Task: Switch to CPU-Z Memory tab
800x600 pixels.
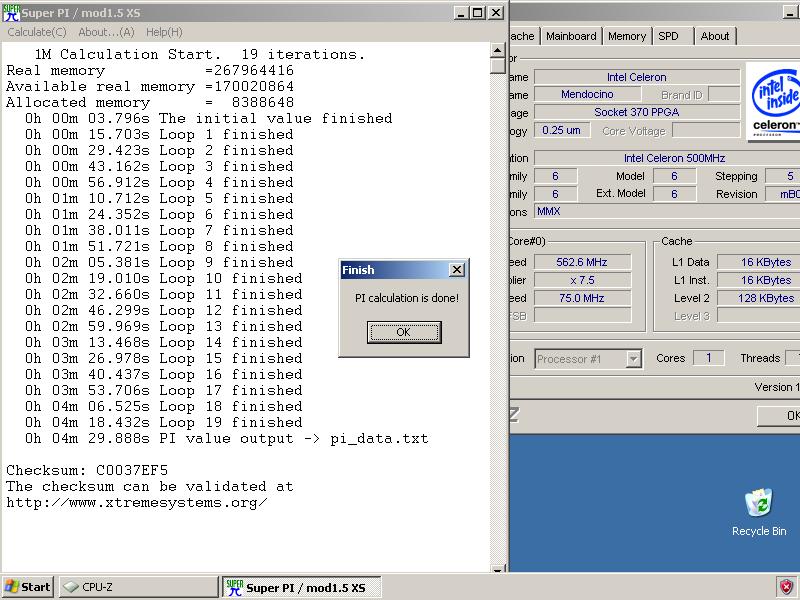Action: (627, 36)
